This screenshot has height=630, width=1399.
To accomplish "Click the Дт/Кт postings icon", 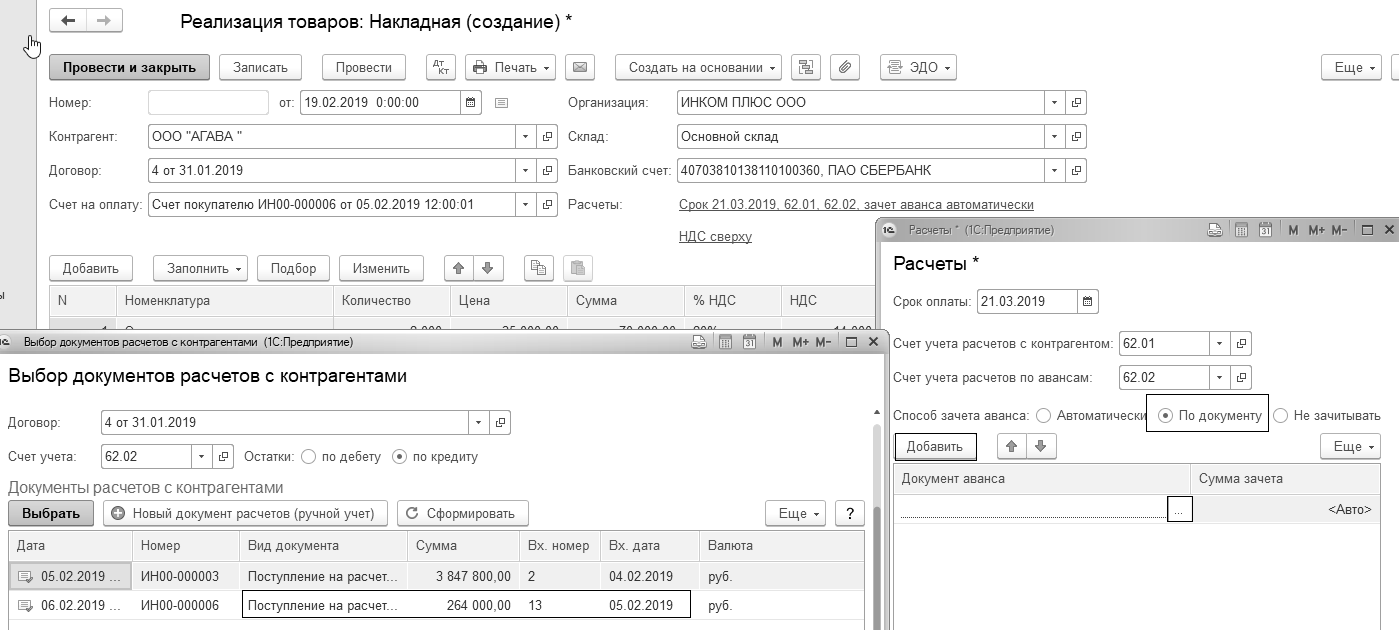I will click(x=440, y=67).
